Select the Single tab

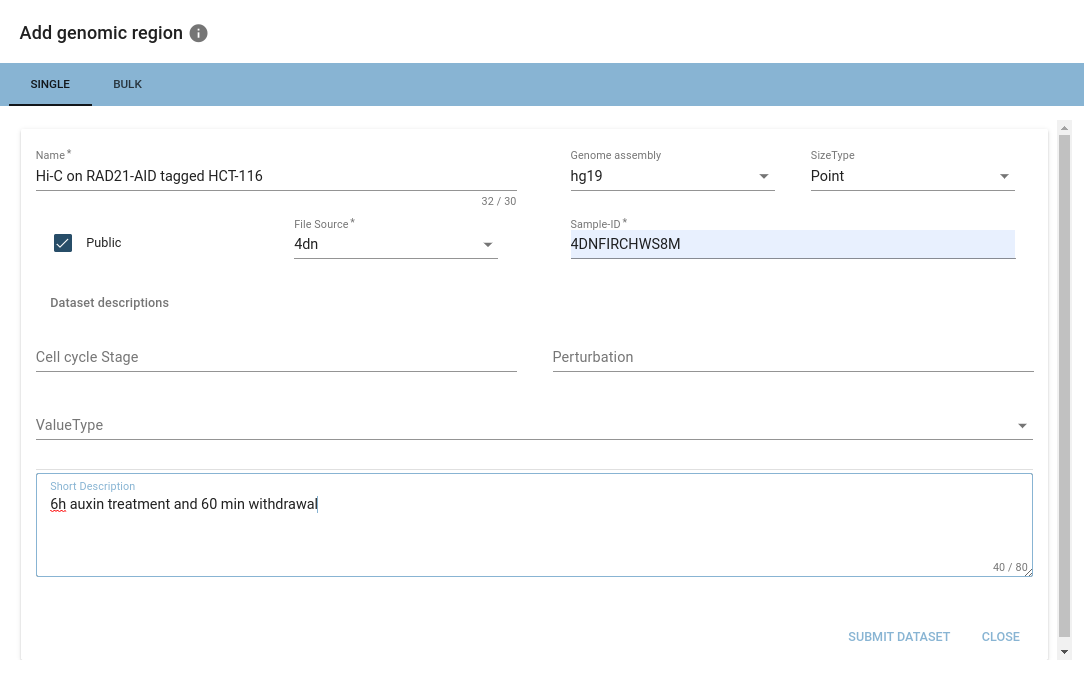pyautogui.click(x=50, y=85)
